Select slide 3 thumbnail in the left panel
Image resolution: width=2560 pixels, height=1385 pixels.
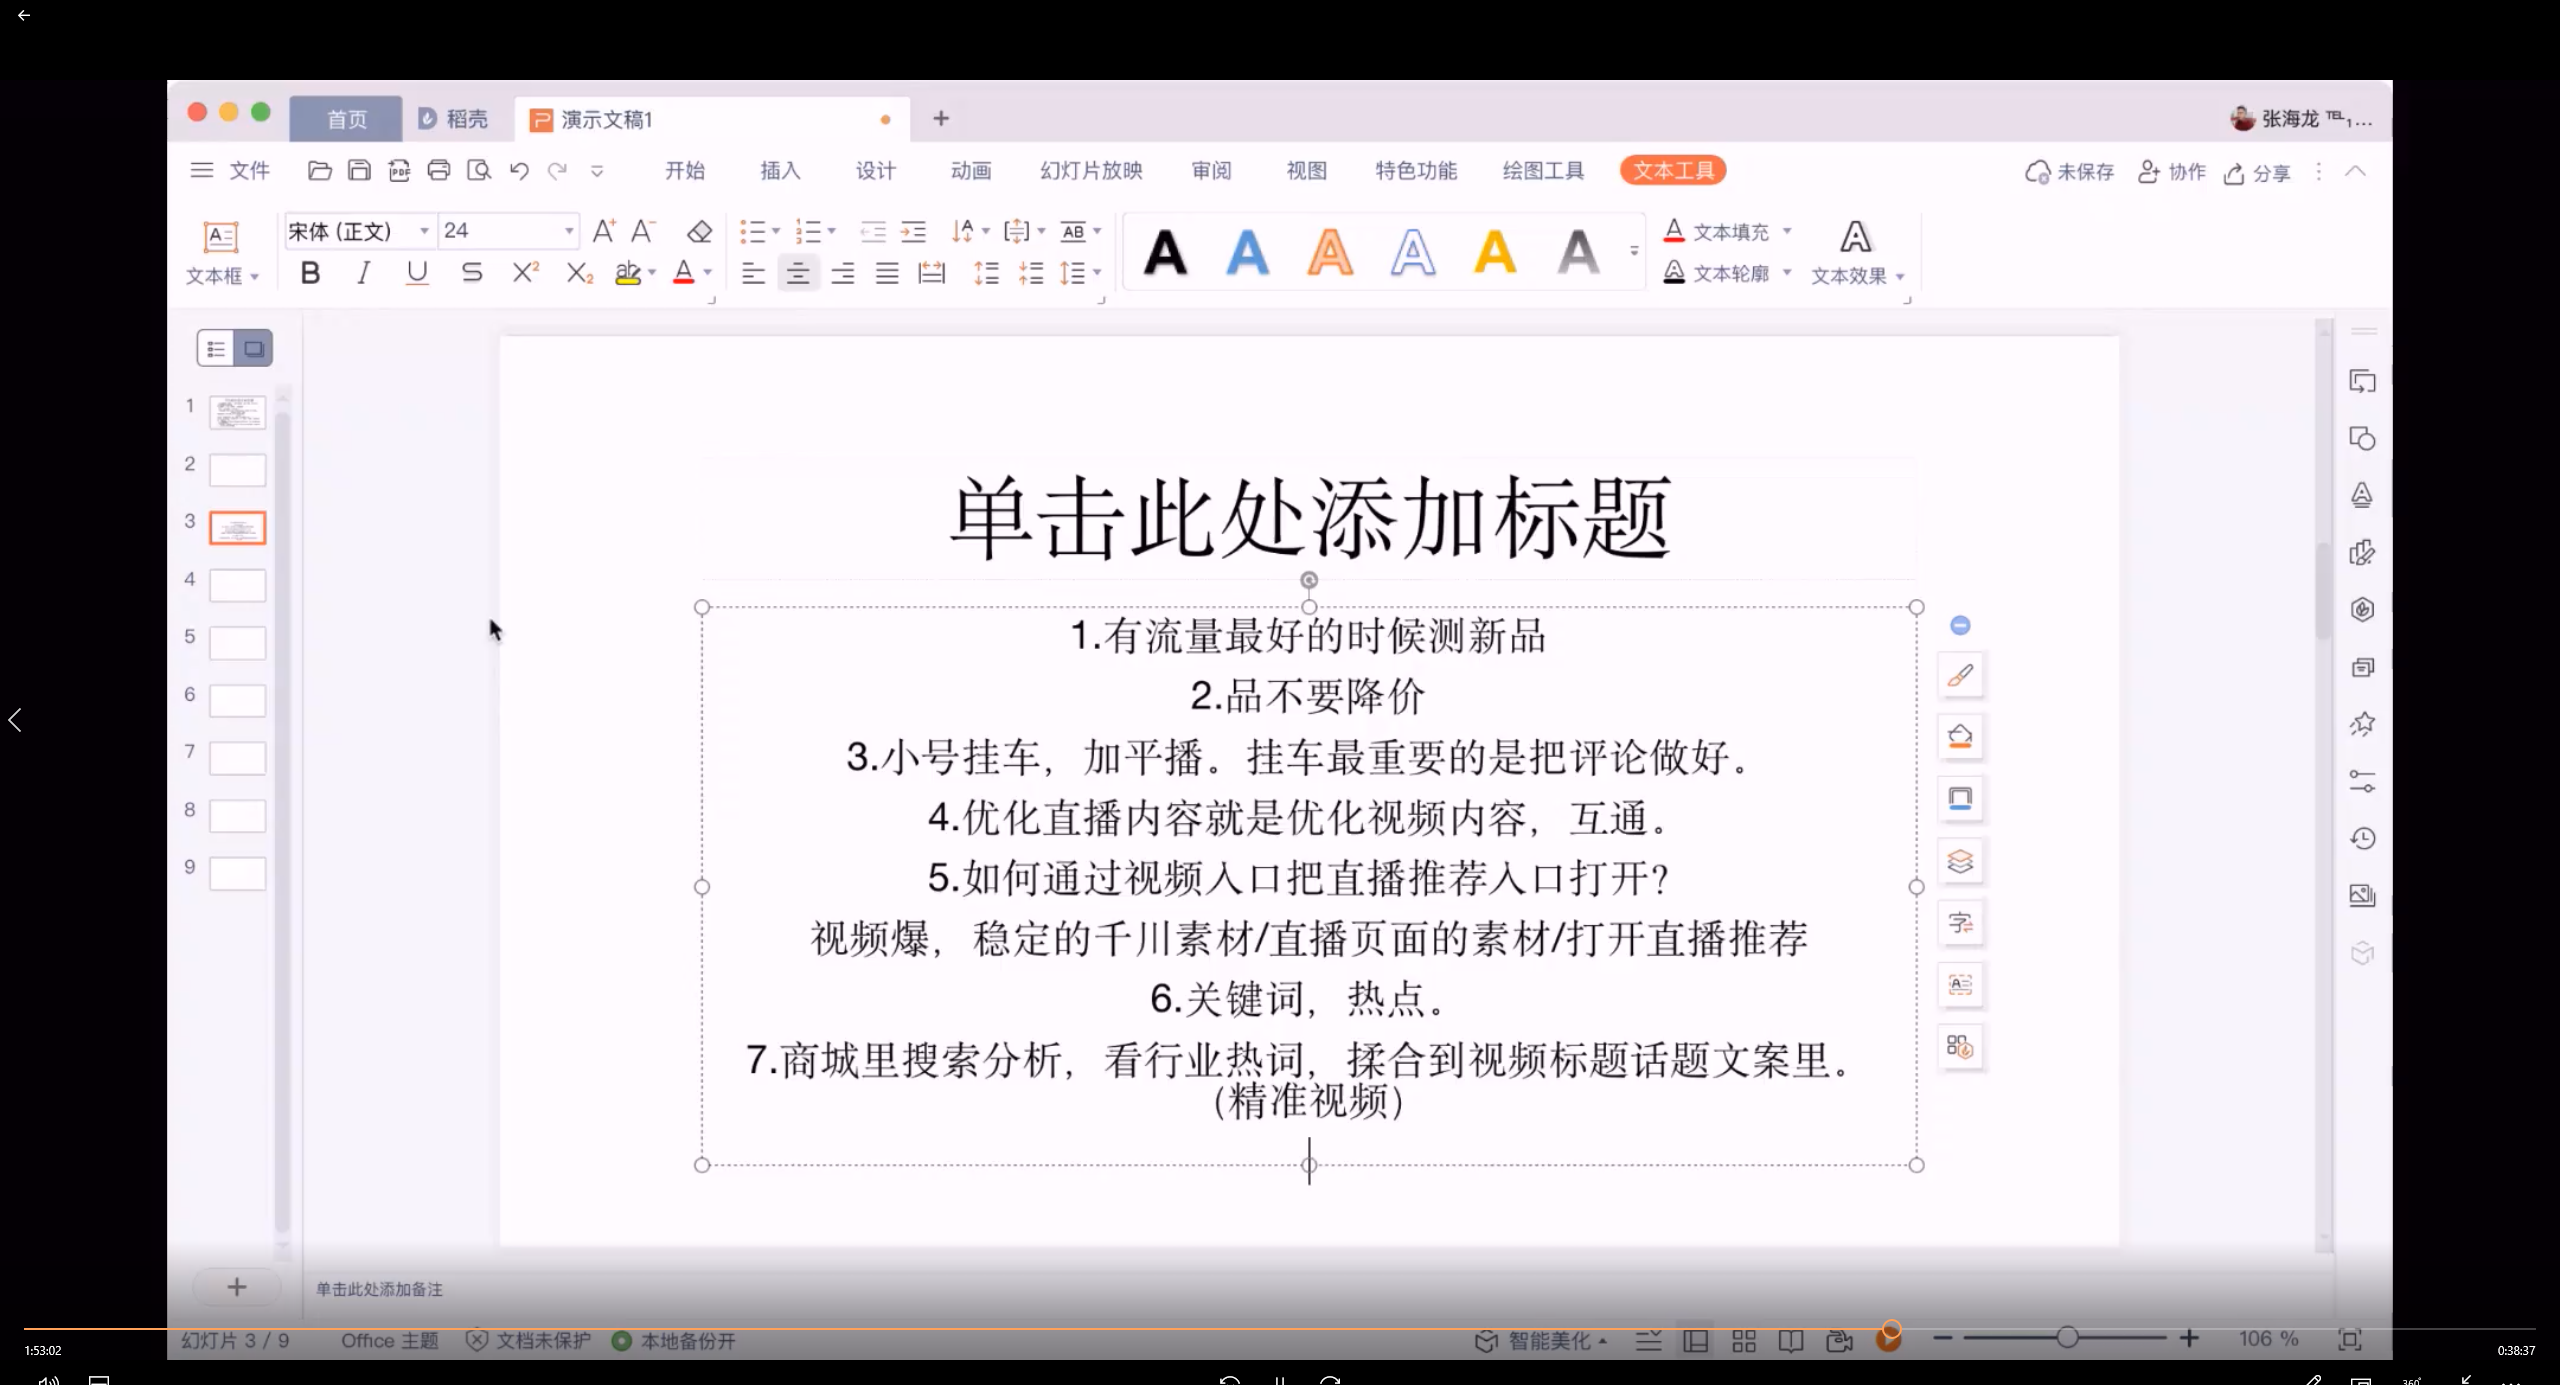click(x=237, y=527)
